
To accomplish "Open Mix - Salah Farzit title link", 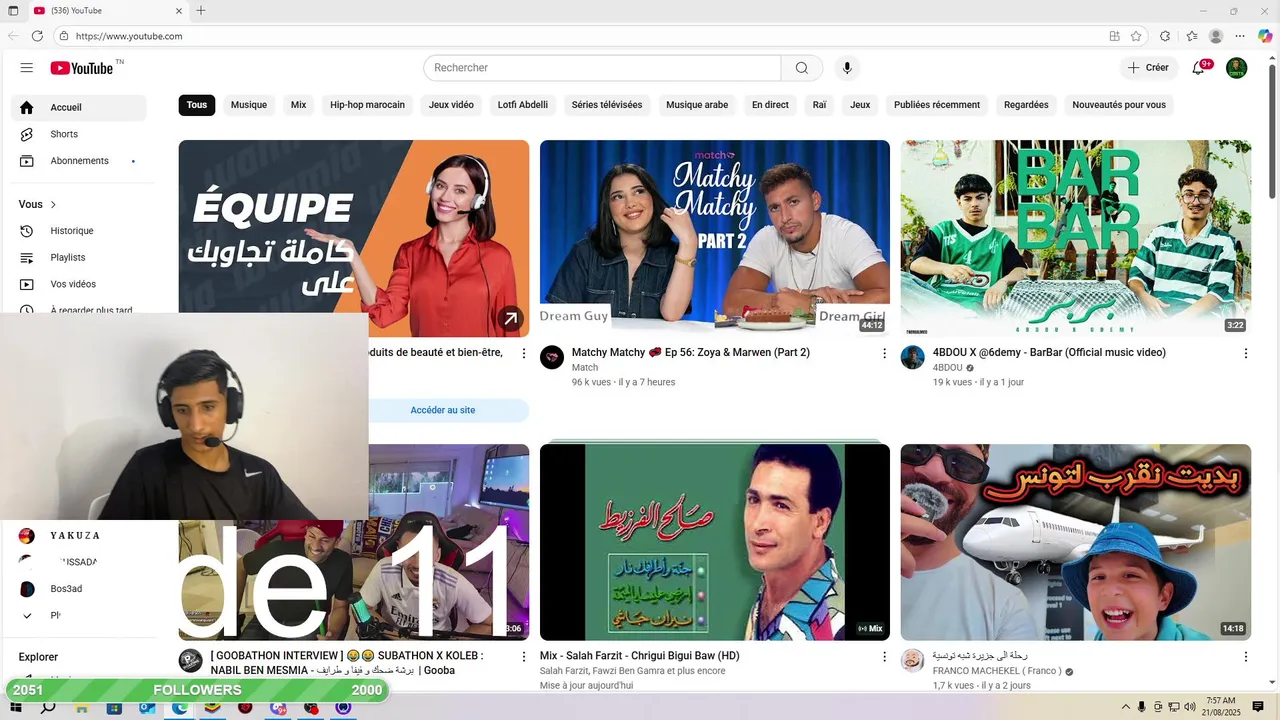I will tap(640, 656).
